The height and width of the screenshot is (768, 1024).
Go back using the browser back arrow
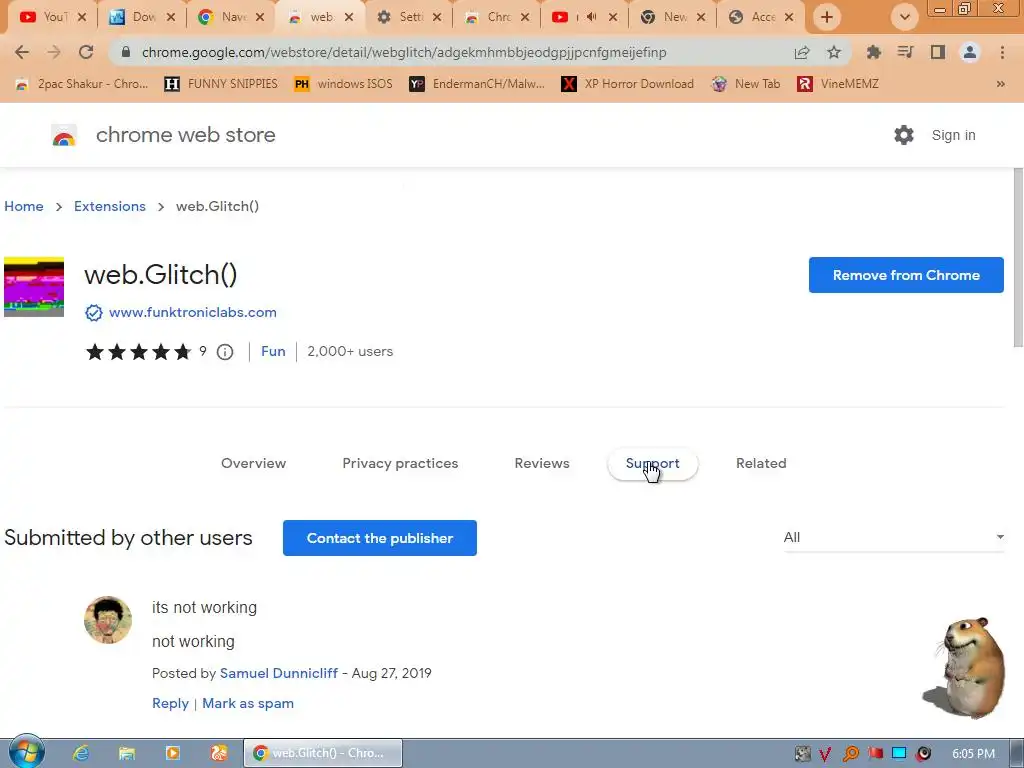coord(22,52)
